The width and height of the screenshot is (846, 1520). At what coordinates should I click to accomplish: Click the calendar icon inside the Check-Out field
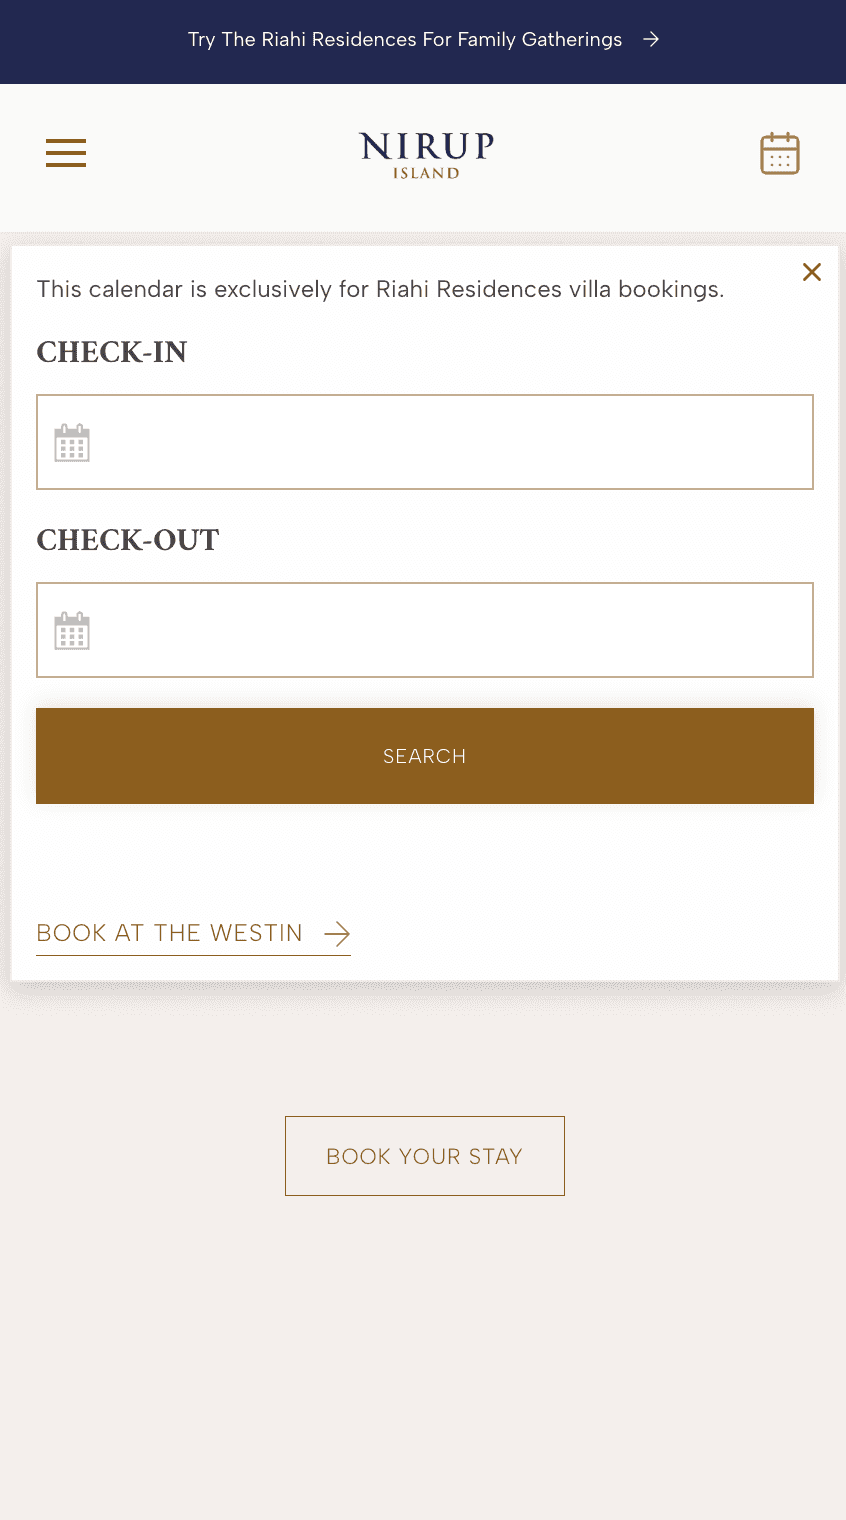72,631
